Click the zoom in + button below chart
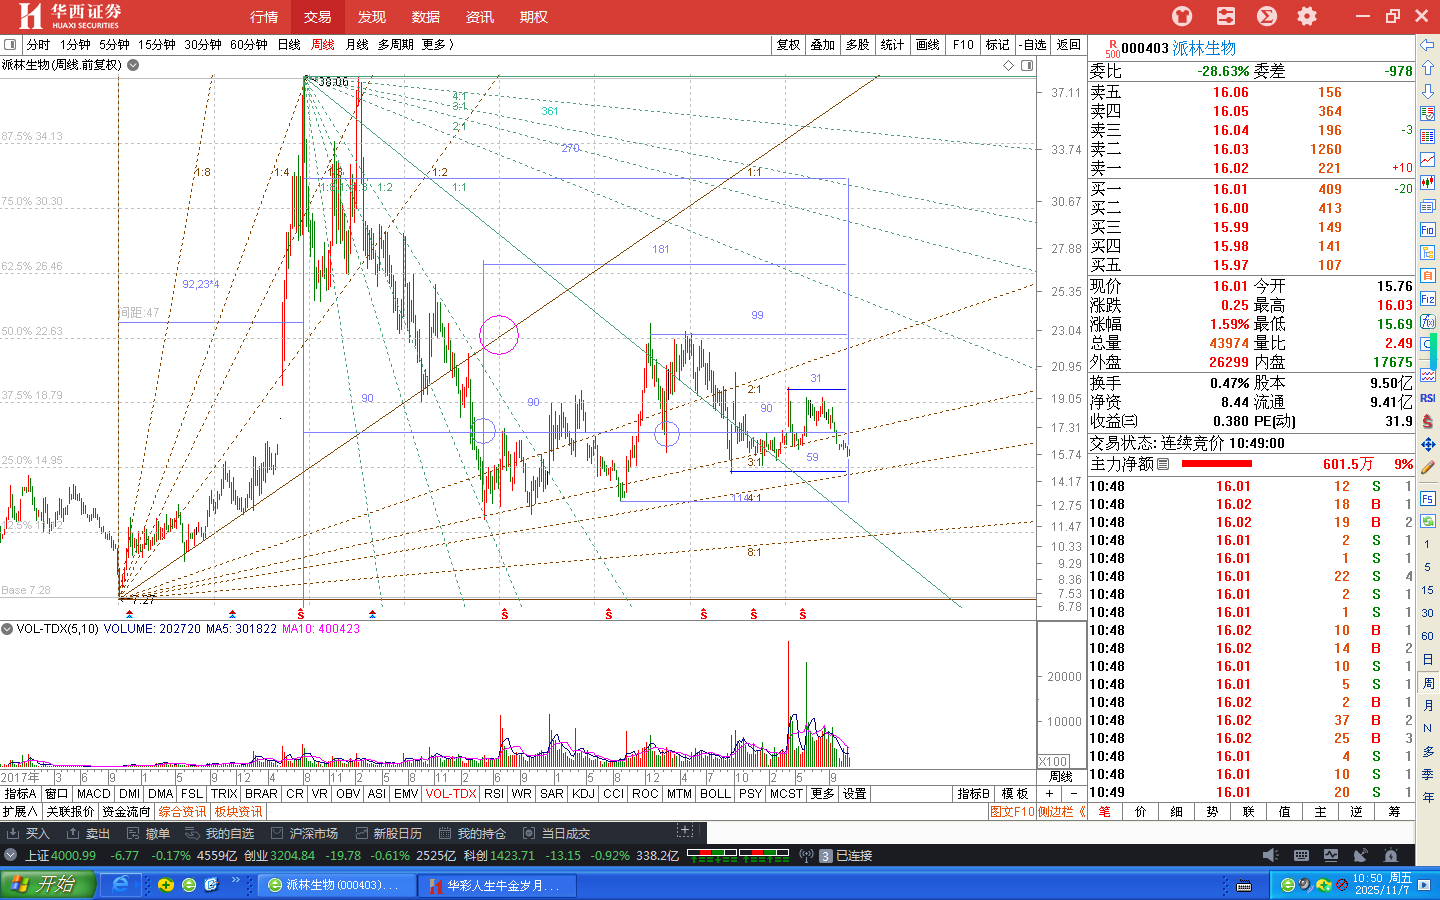Screen dimensions: 1440x900 (x=1049, y=794)
